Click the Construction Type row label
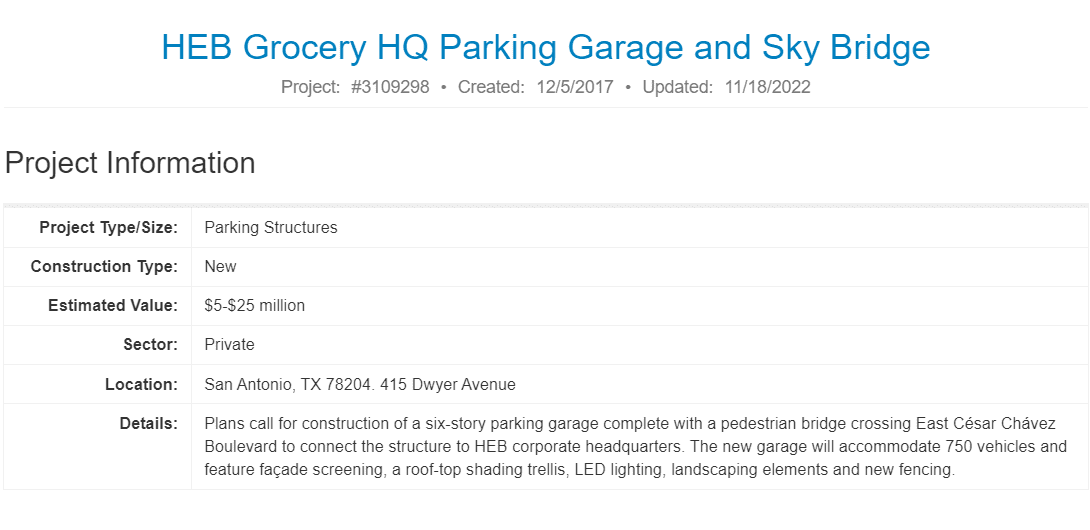The width and height of the screenshot is (1090, 530). pos(104,267)
